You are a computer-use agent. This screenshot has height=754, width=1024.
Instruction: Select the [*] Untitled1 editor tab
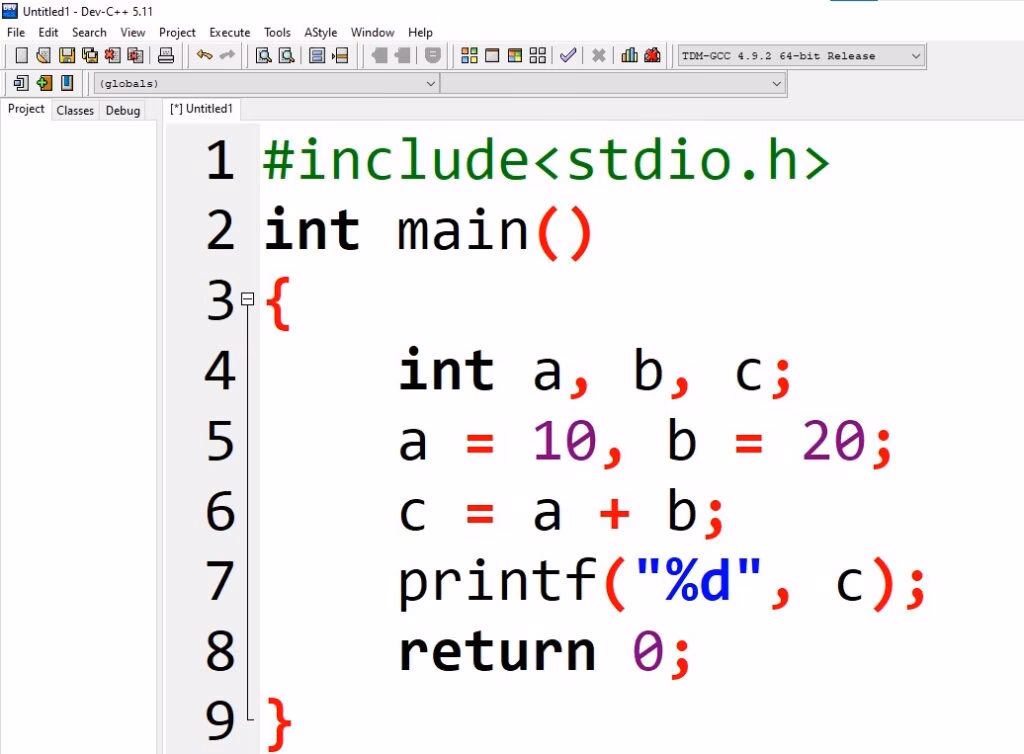(x=201, y=109)
